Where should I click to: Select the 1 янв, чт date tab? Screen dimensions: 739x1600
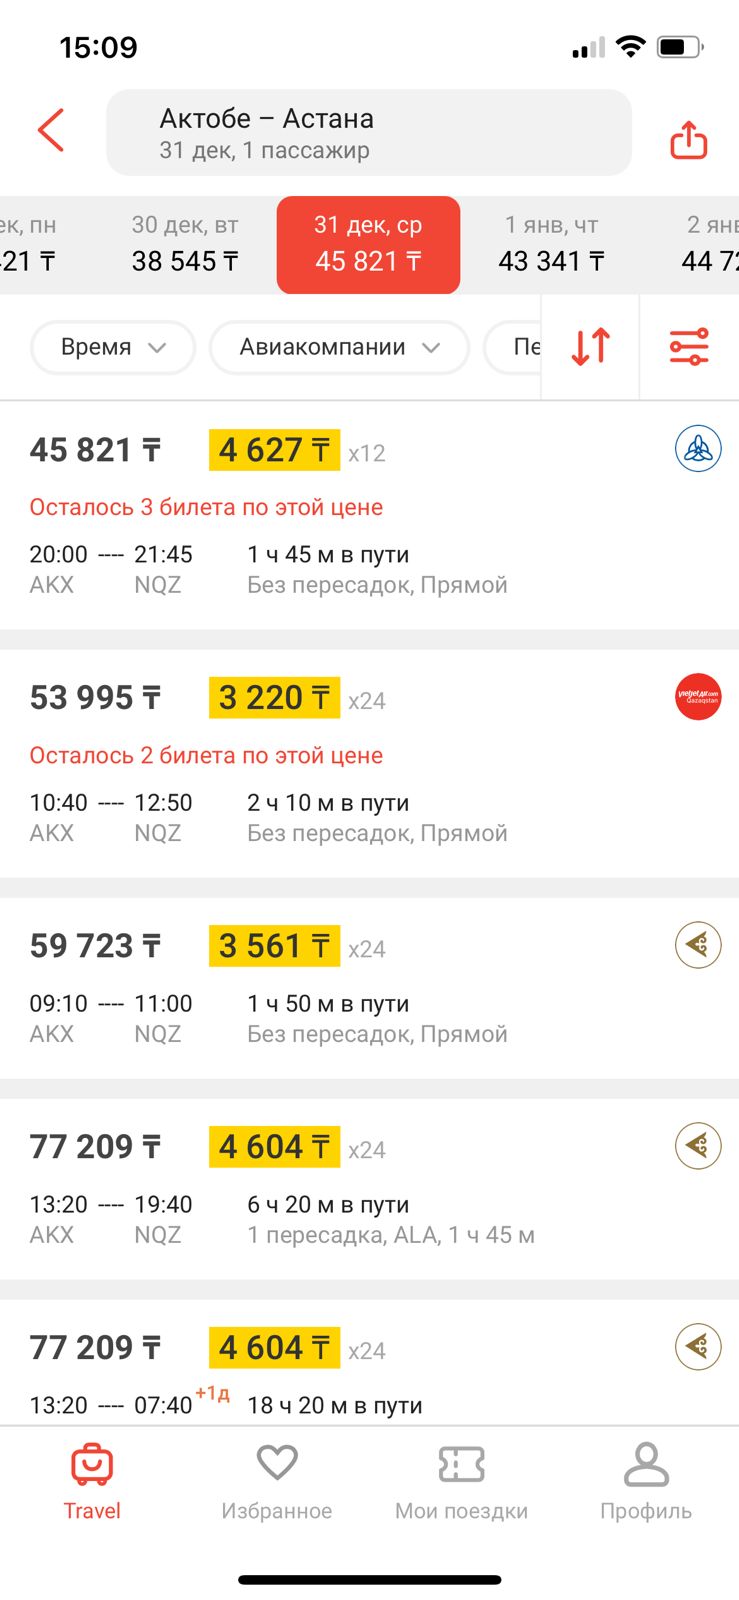[551, 244]
